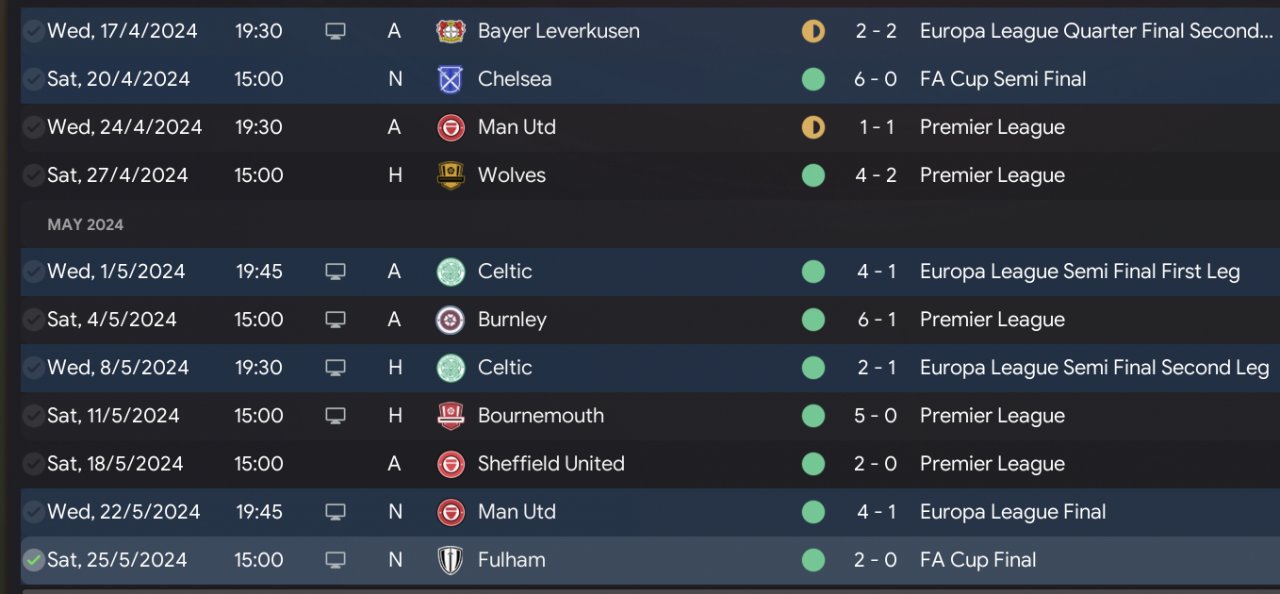Viewport: 1280px width, 594px height.
Task: Open the Man Utd link in Europa League Final
Action: pos(517,512)
